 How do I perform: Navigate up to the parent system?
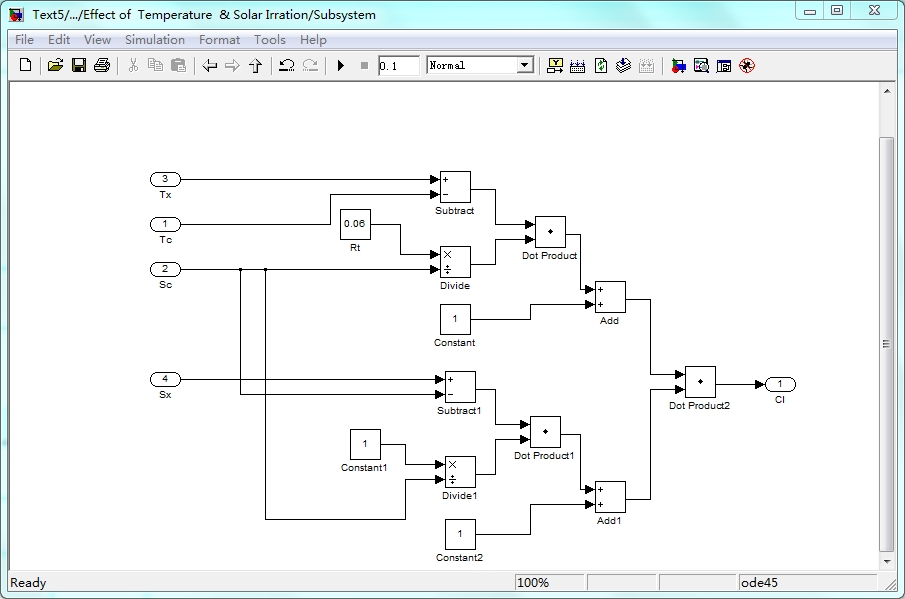point(255,65)
